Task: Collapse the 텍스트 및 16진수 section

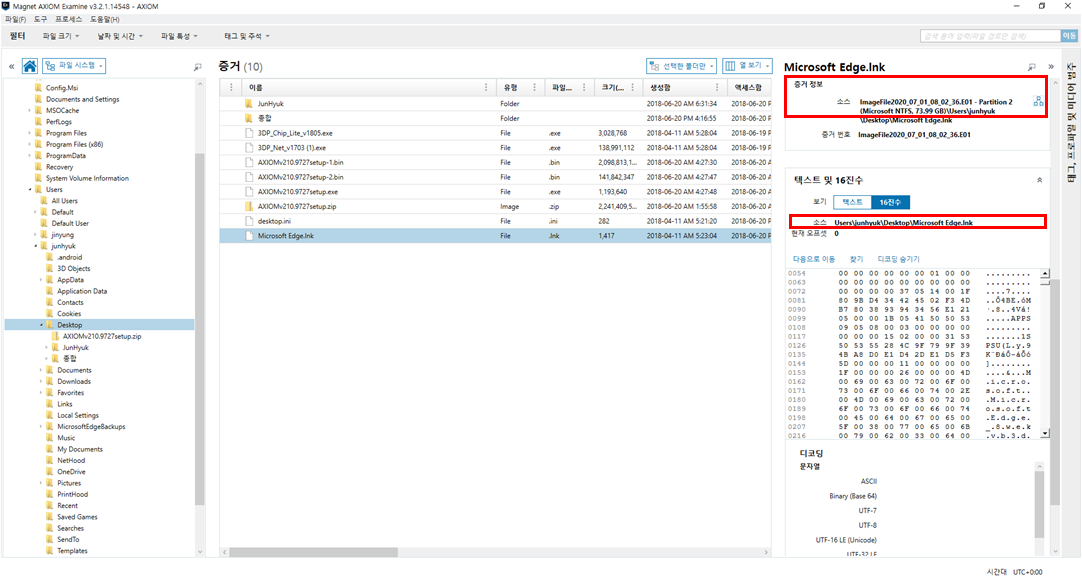Action: tap(1039, 180)
